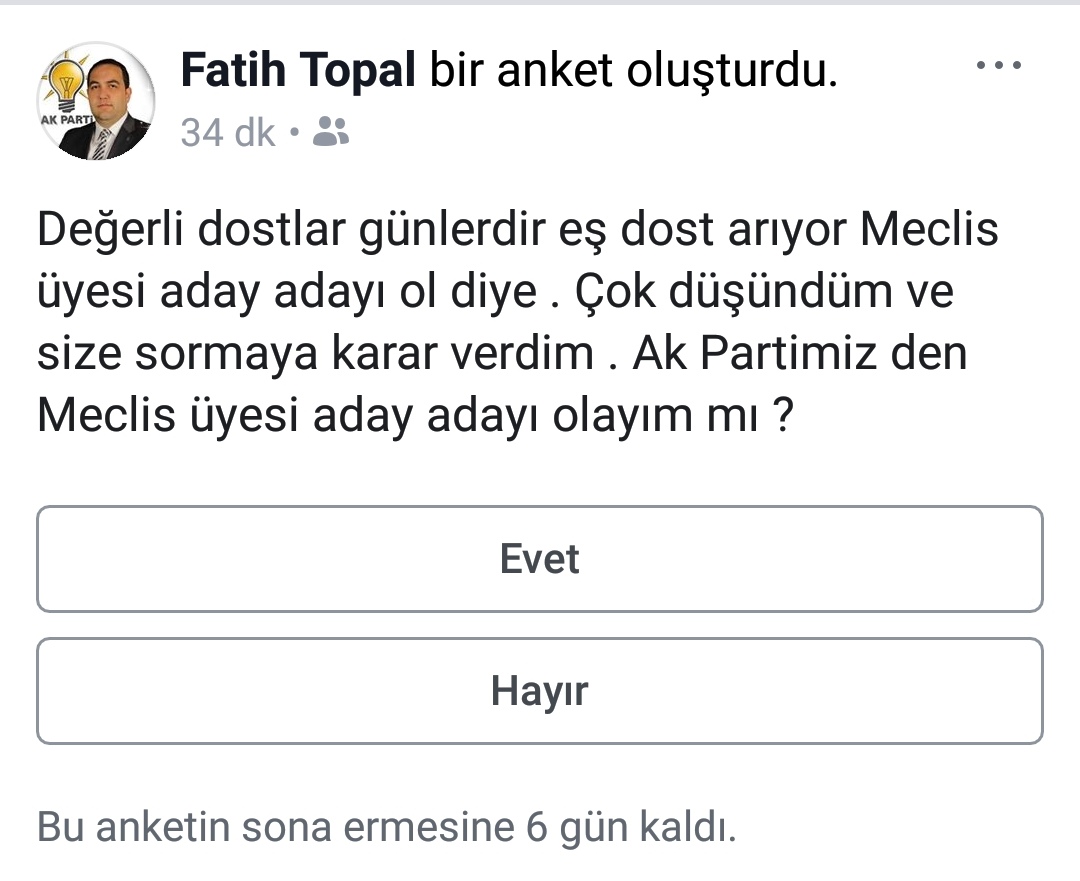Screen dimensions: 1080x881
Task: Open the Fatih Topal name link
Action: click(297, 70)
